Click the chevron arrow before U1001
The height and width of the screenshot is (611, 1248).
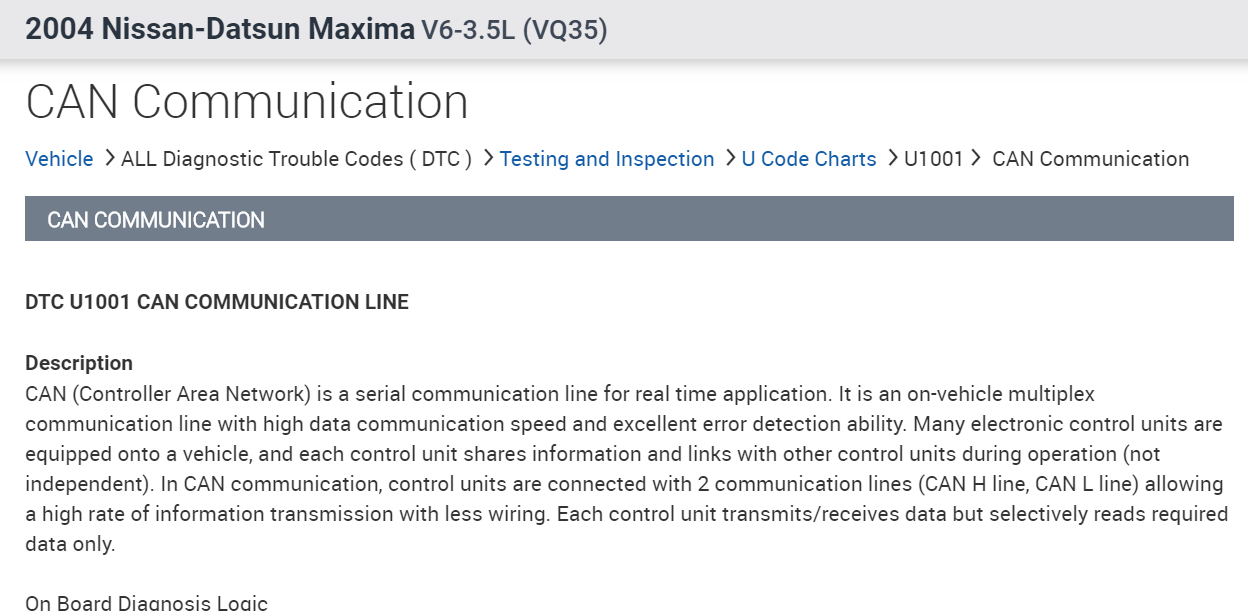(x=892, y=158)
